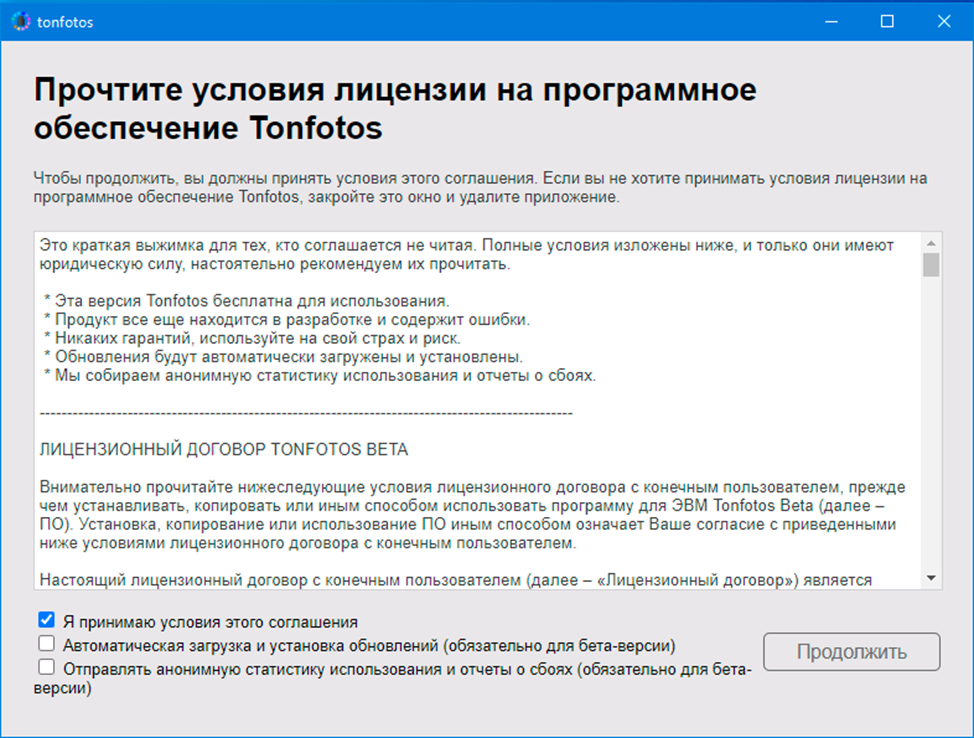Click the line '* Эта версия Tonfotos бесплатна для использования.'
974x738 pixels.
(247, 301)
